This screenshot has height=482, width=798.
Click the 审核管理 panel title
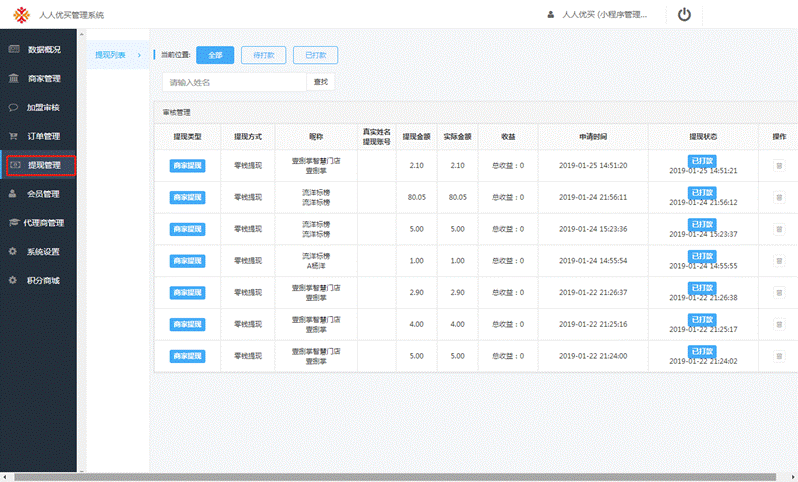coord(177,112)
